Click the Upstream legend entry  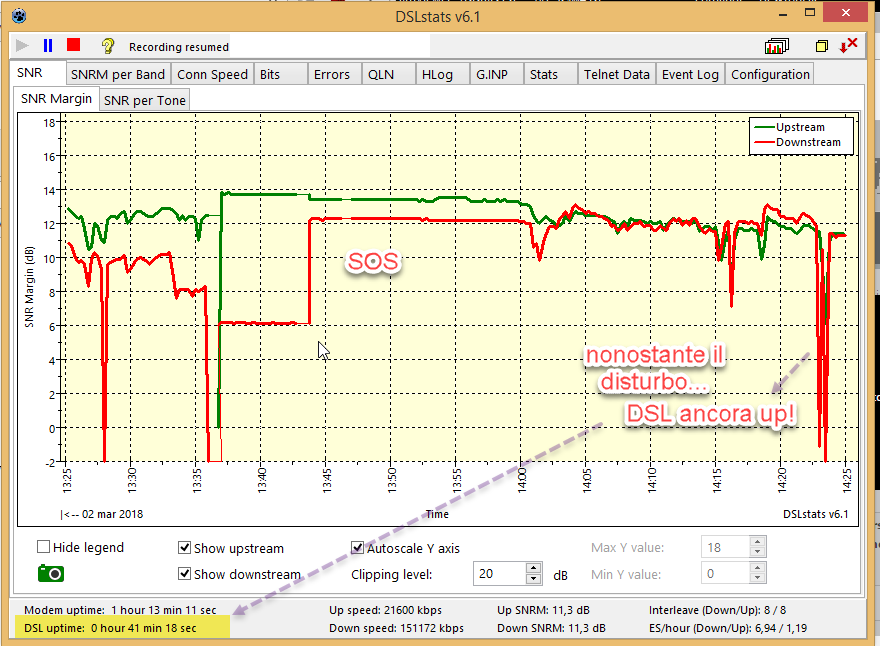click(790, 127)
